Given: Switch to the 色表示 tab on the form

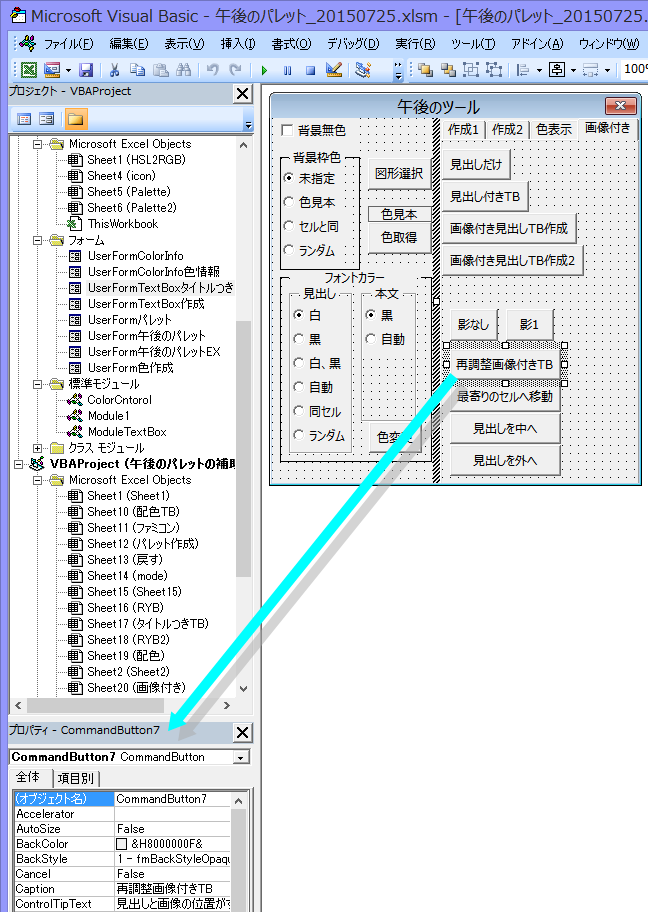Looking at the screenshot, I should click(x=554, y=130).
